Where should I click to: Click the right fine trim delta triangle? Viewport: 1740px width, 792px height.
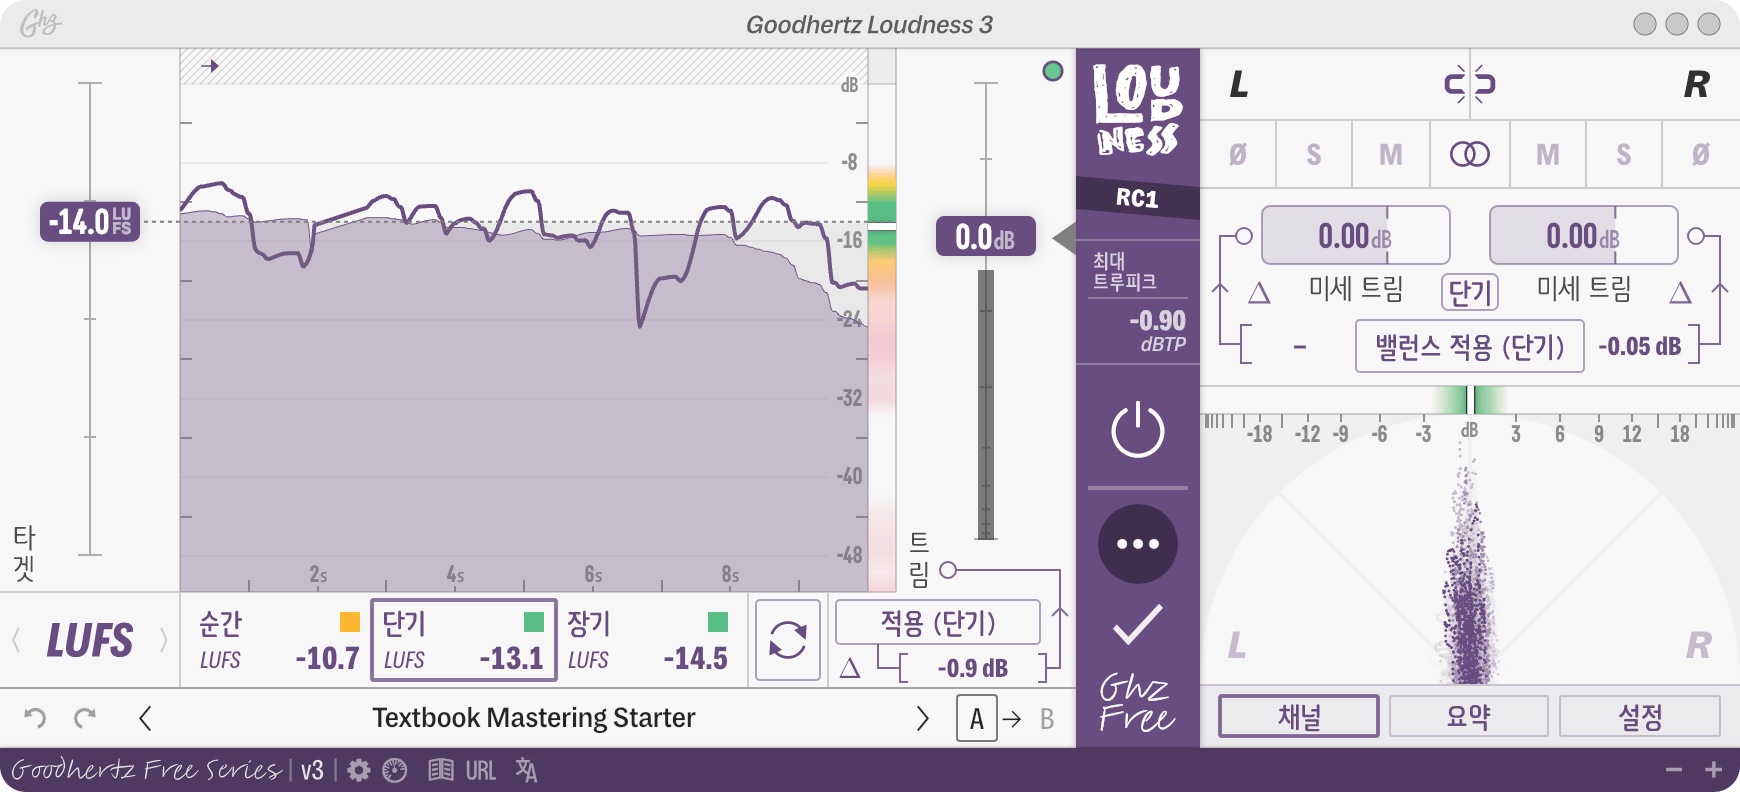pyautogui.click(x=1681, y=292)
